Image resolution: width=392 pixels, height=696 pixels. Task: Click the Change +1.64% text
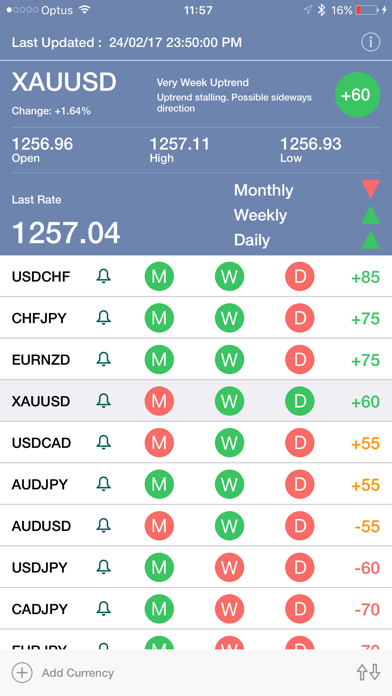coord(51,111)
